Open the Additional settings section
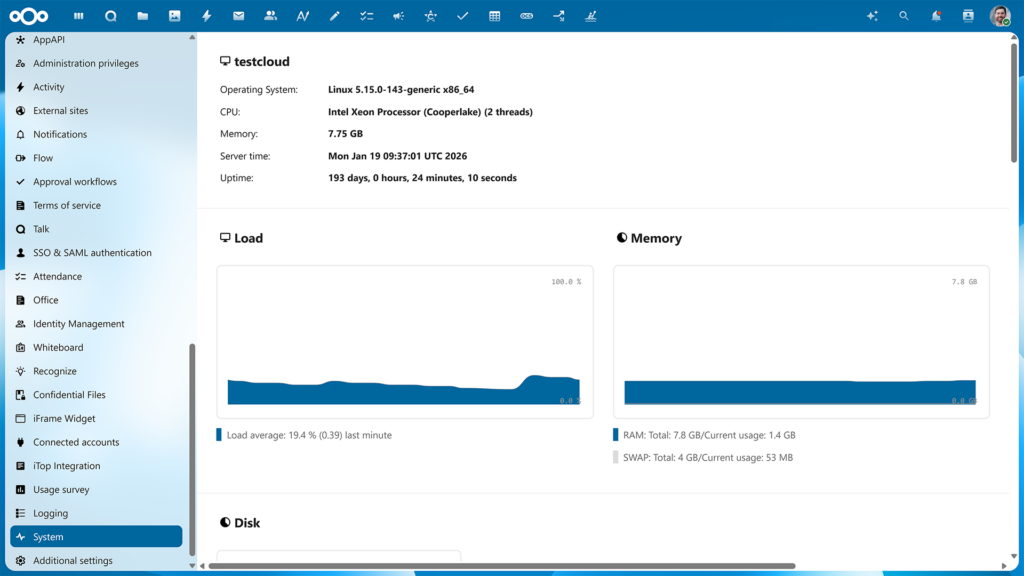 click(x=95, y=560)
